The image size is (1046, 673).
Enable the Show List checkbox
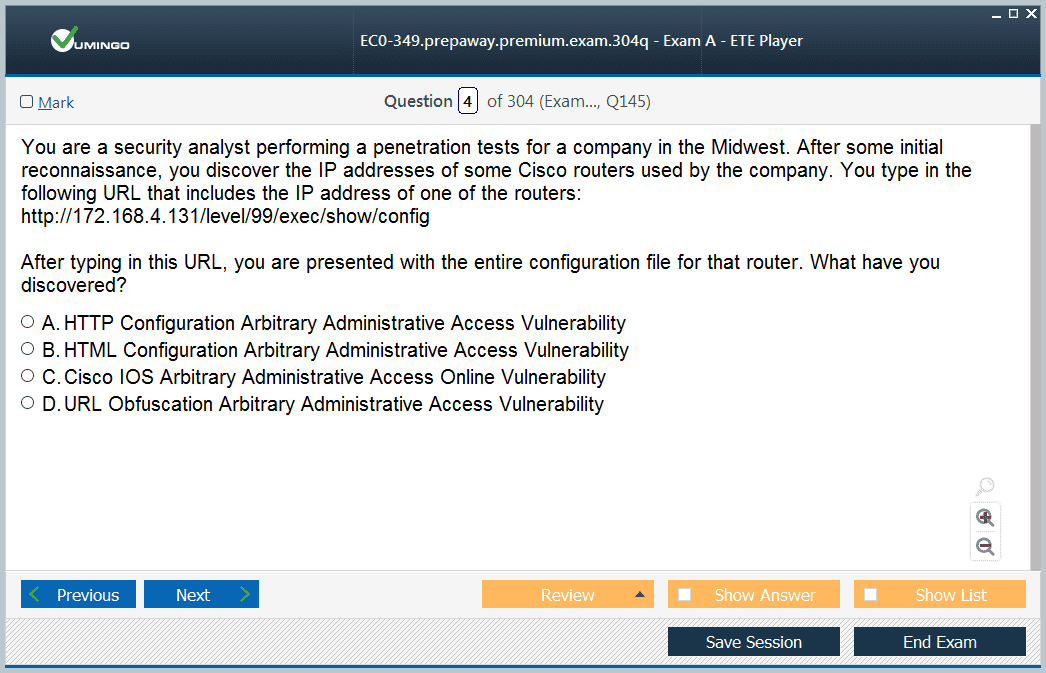coord(871,595)
